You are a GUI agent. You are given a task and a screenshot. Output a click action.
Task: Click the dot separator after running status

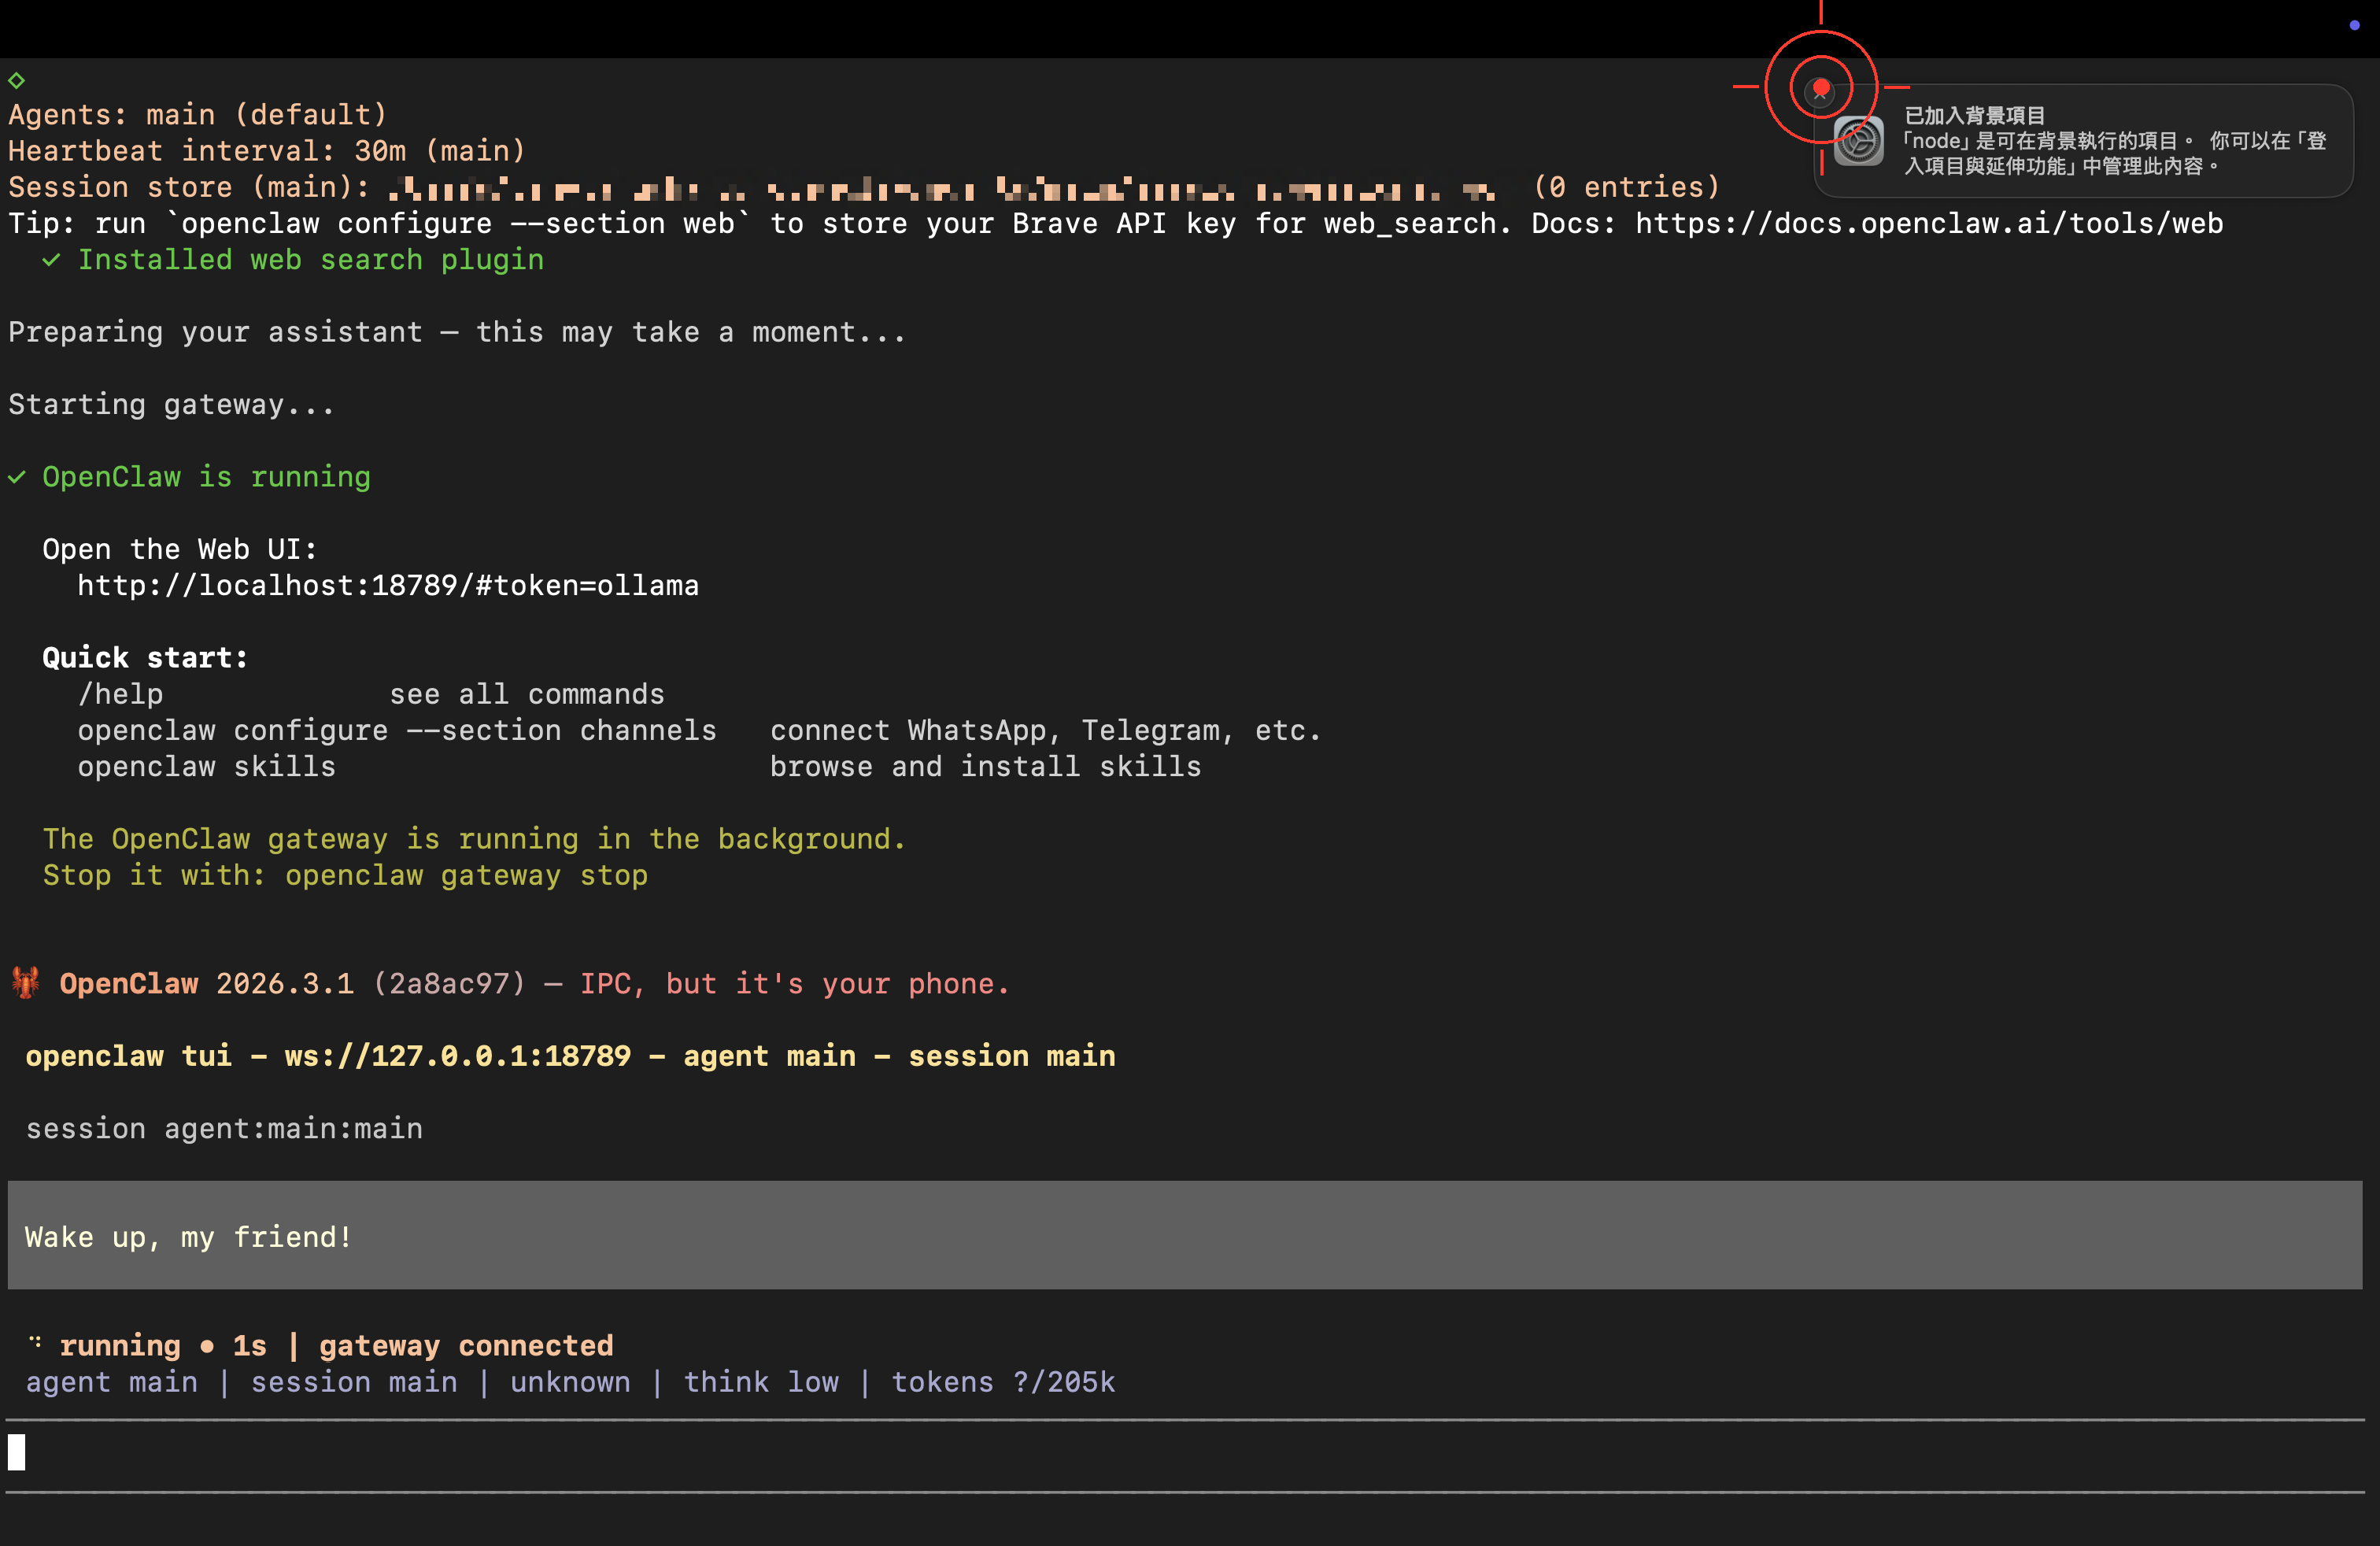(207, 1346)
